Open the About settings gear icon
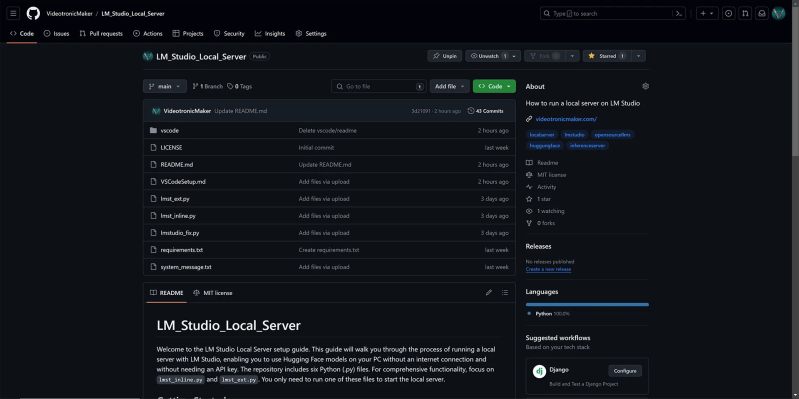This screenshot has height=399, width=799. [x=646, y=86]
